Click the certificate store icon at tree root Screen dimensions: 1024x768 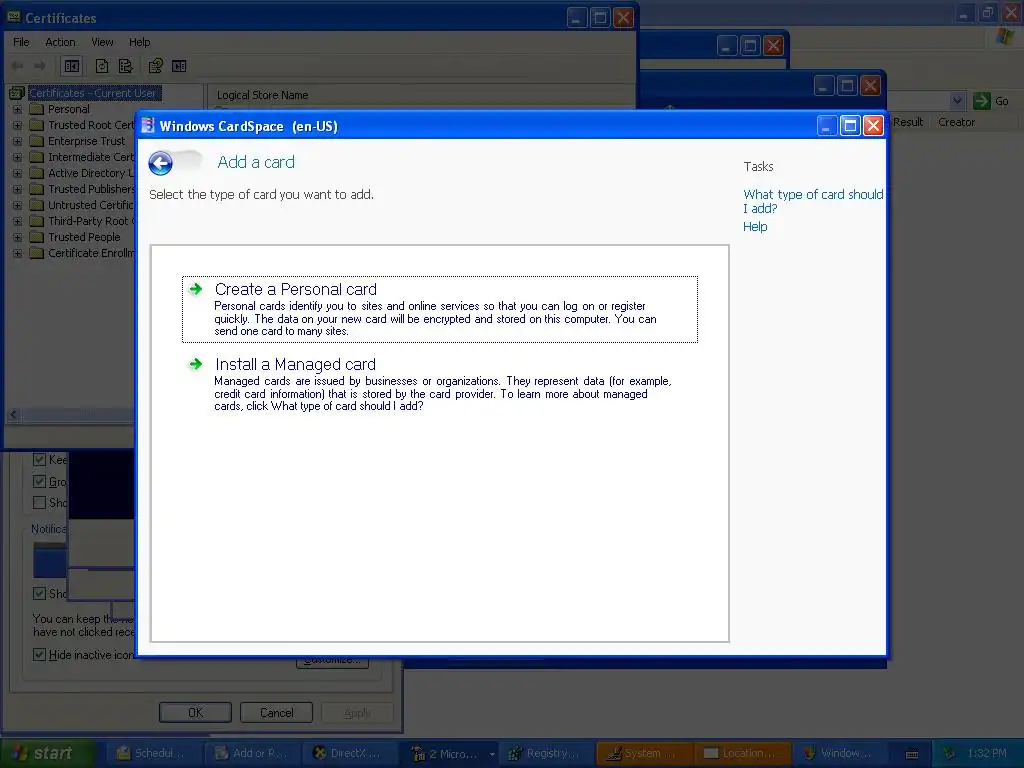(x=17, y=93)
